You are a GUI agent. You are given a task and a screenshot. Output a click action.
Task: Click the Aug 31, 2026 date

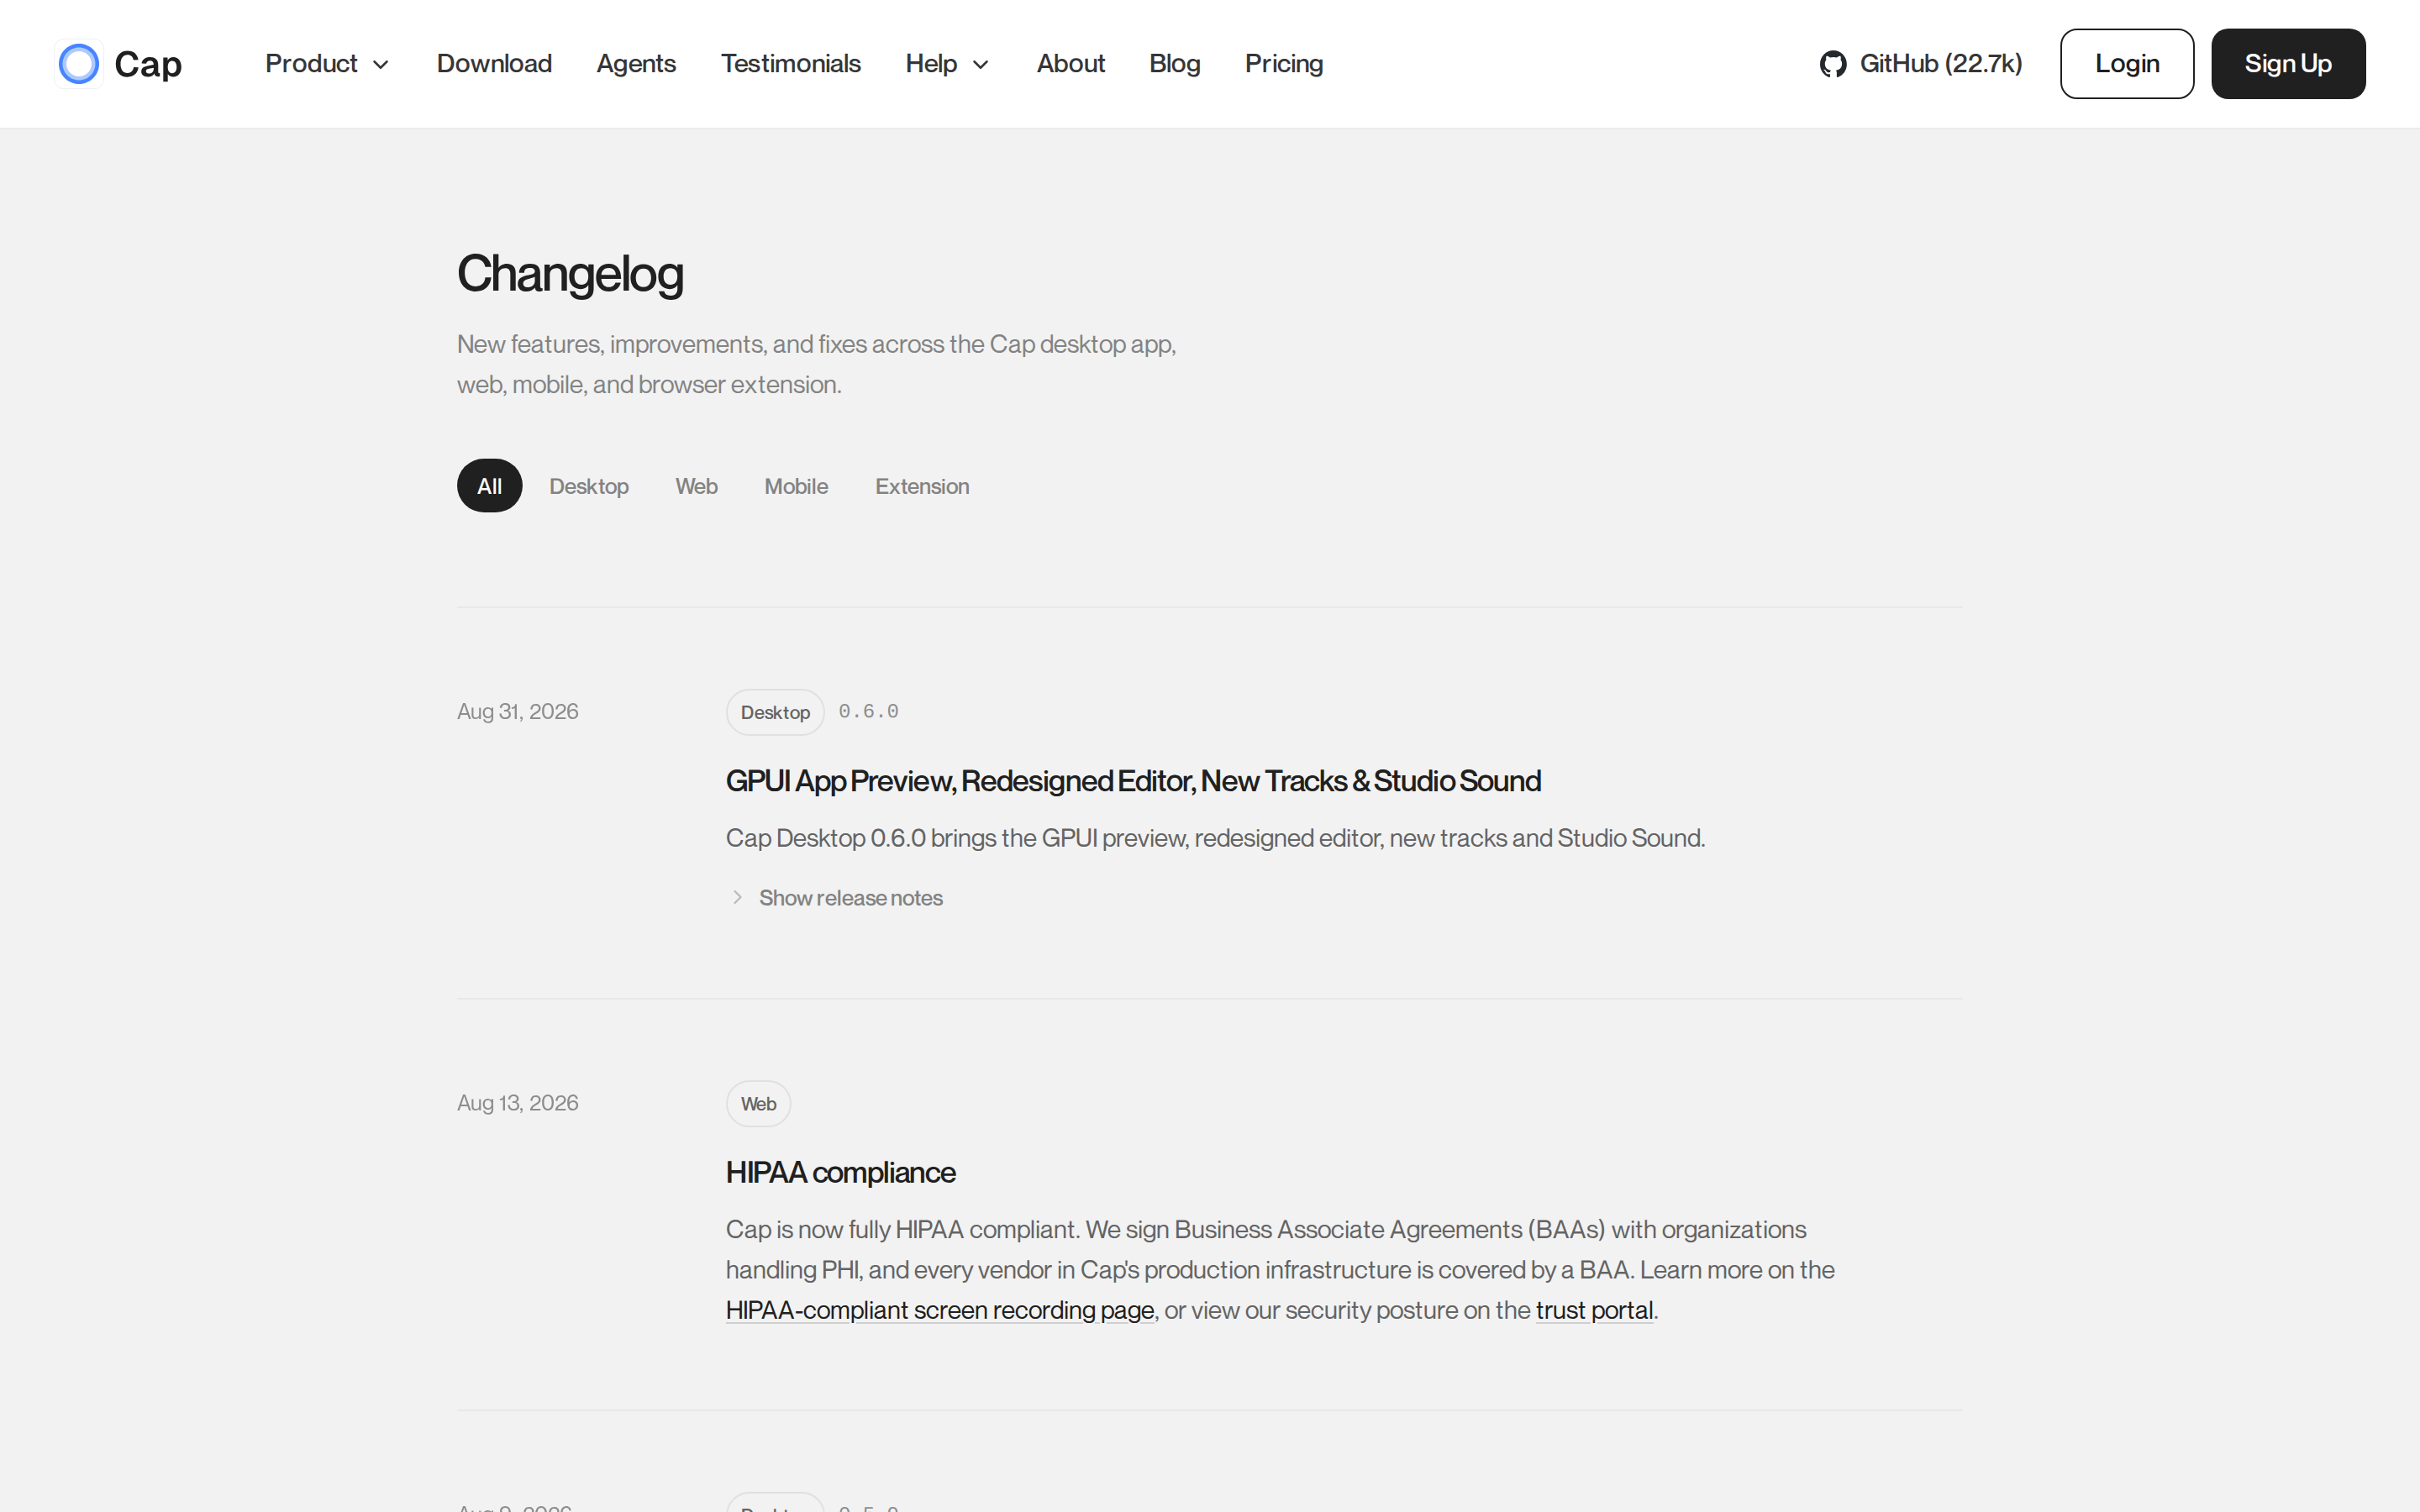518,711
